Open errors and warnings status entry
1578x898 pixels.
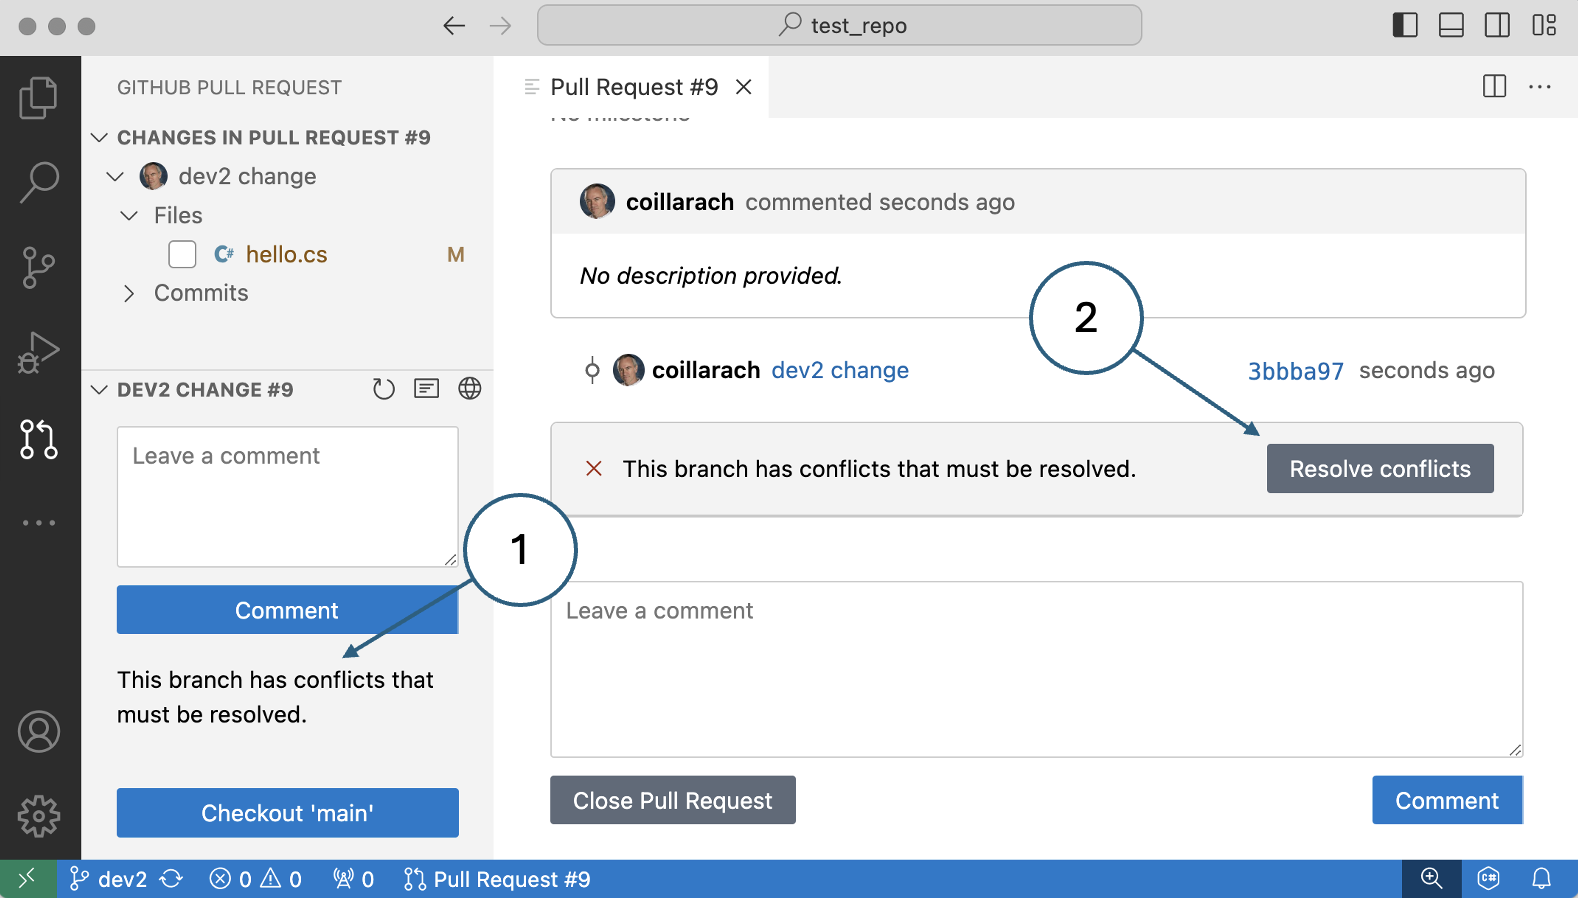pos(255,879)
